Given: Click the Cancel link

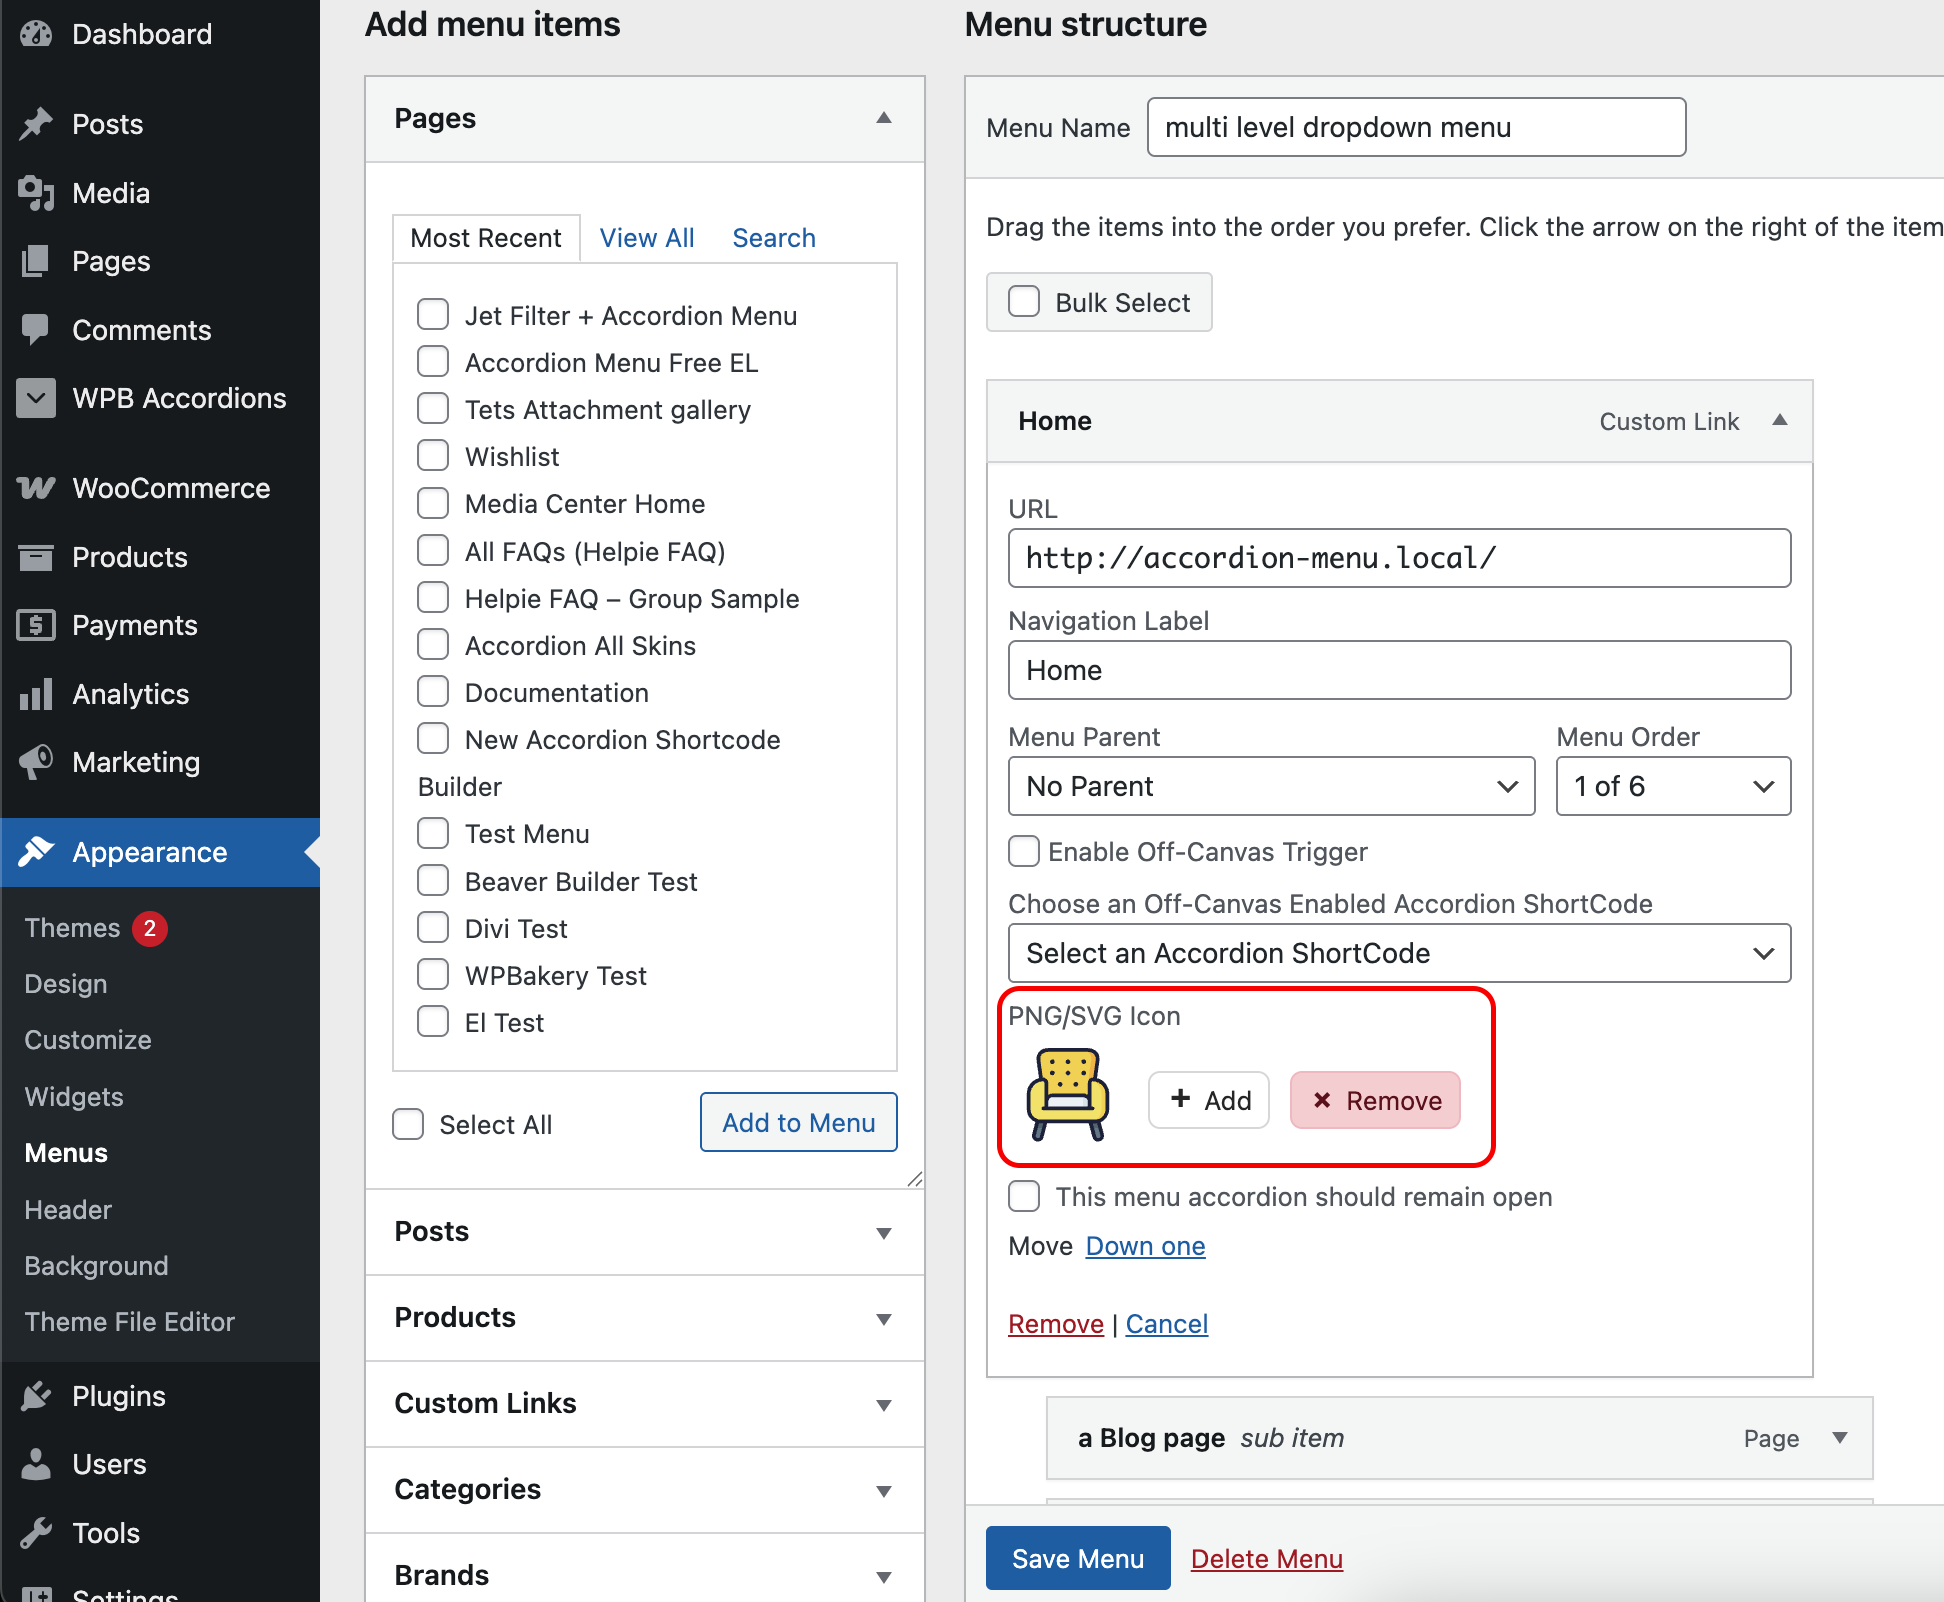Looking at the screenshot, I should [x=1167, y=1324].
